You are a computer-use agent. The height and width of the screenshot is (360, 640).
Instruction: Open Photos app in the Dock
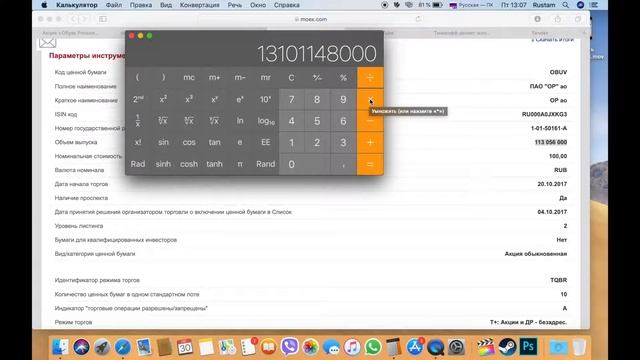310,347
